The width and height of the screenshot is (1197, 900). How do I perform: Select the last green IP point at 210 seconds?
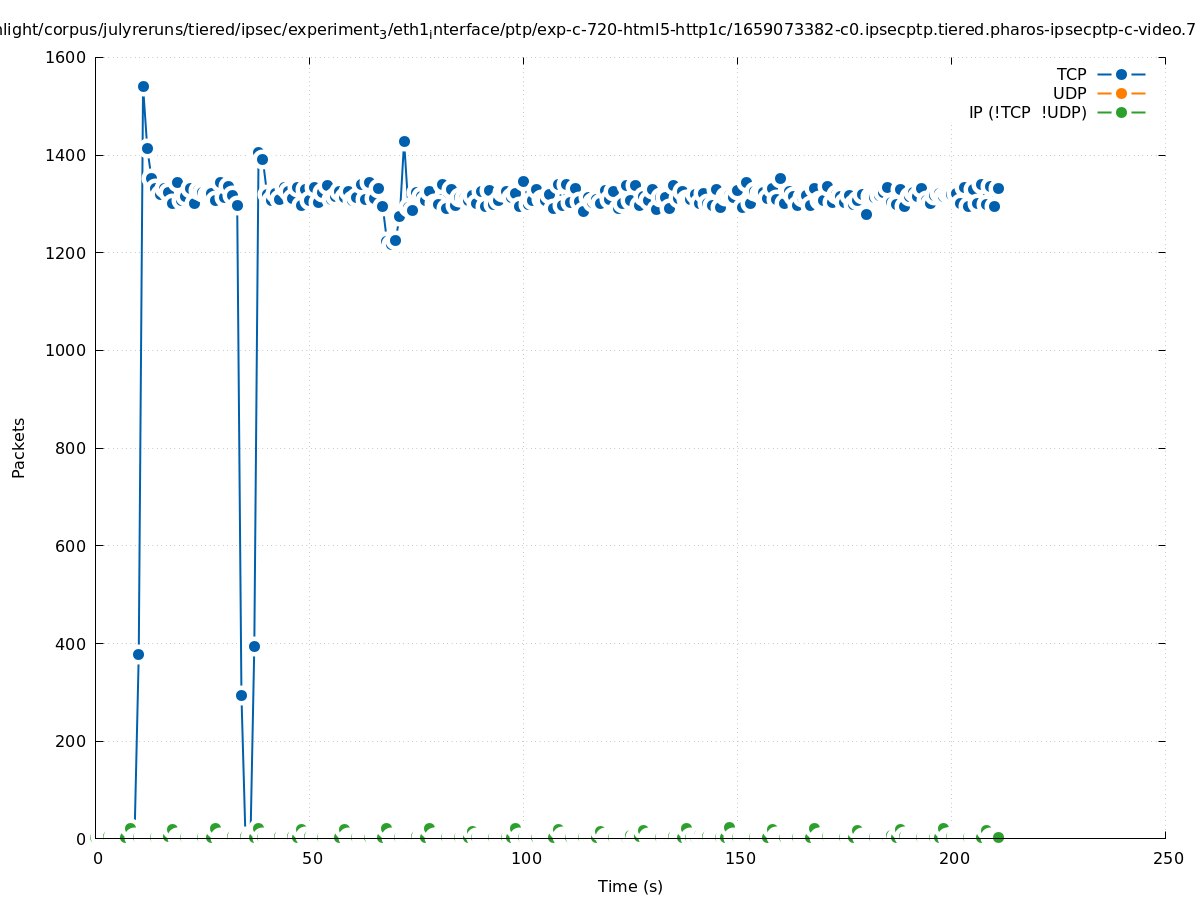(x=998, y=837)
